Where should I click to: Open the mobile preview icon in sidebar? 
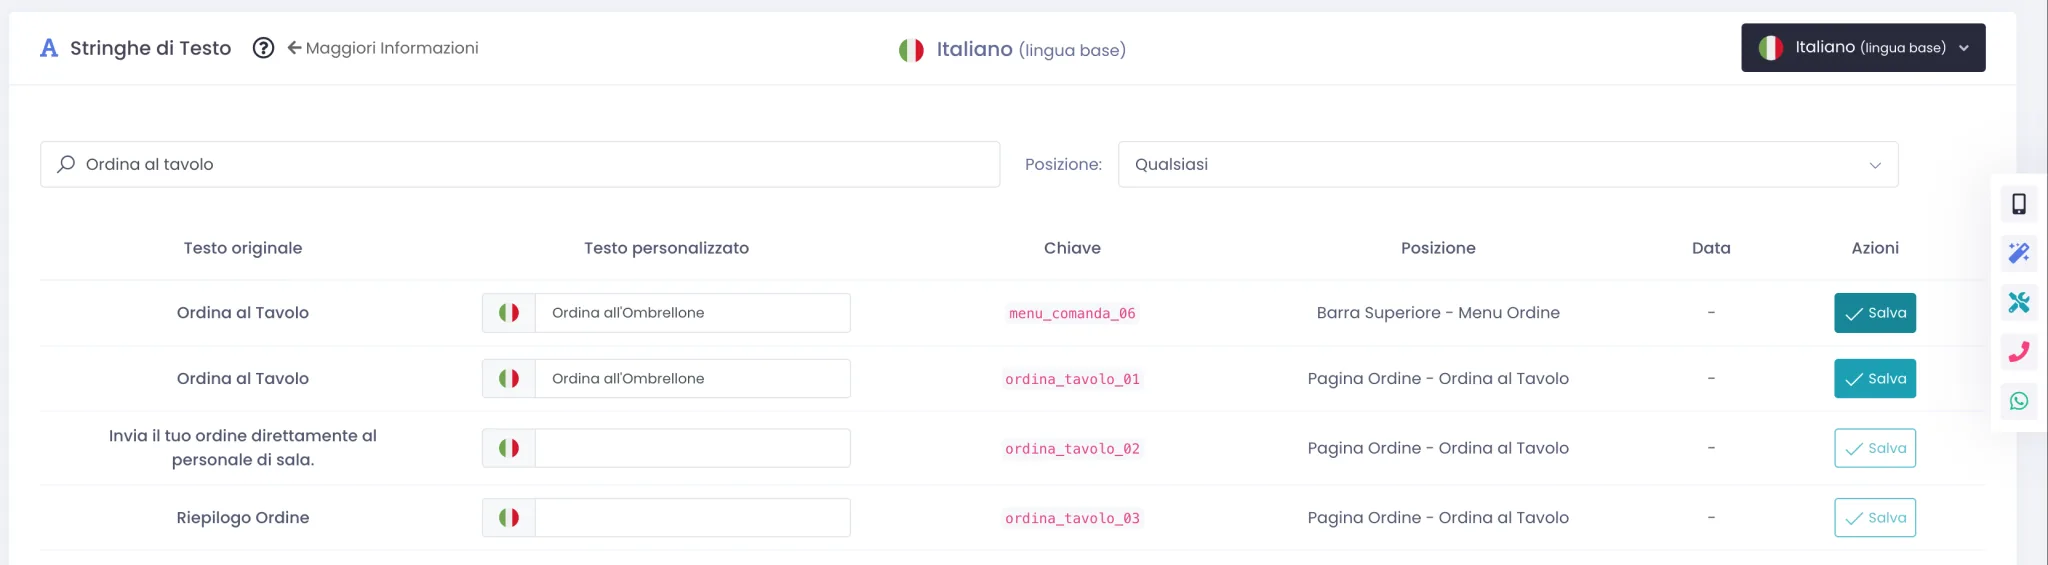[x=2019, y=204]
